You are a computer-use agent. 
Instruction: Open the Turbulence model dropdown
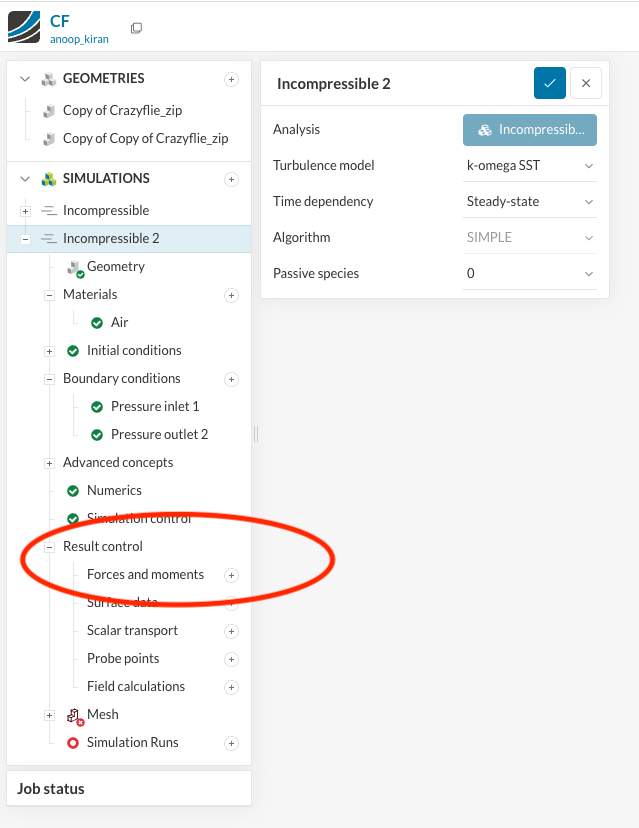coord(530,166)
